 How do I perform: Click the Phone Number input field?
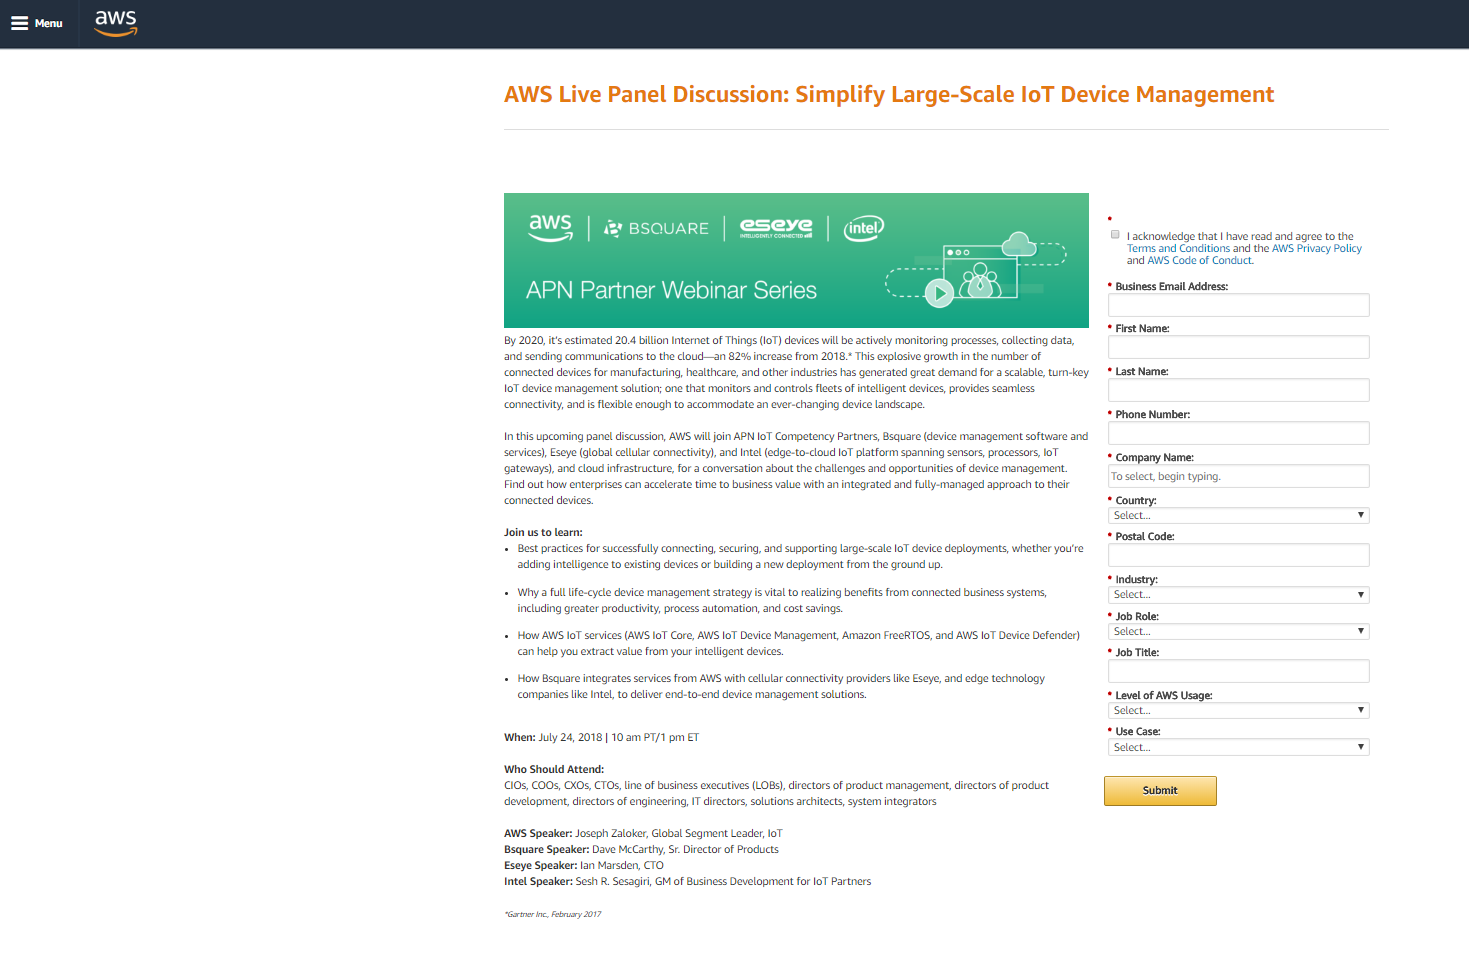coord(1238,433)
